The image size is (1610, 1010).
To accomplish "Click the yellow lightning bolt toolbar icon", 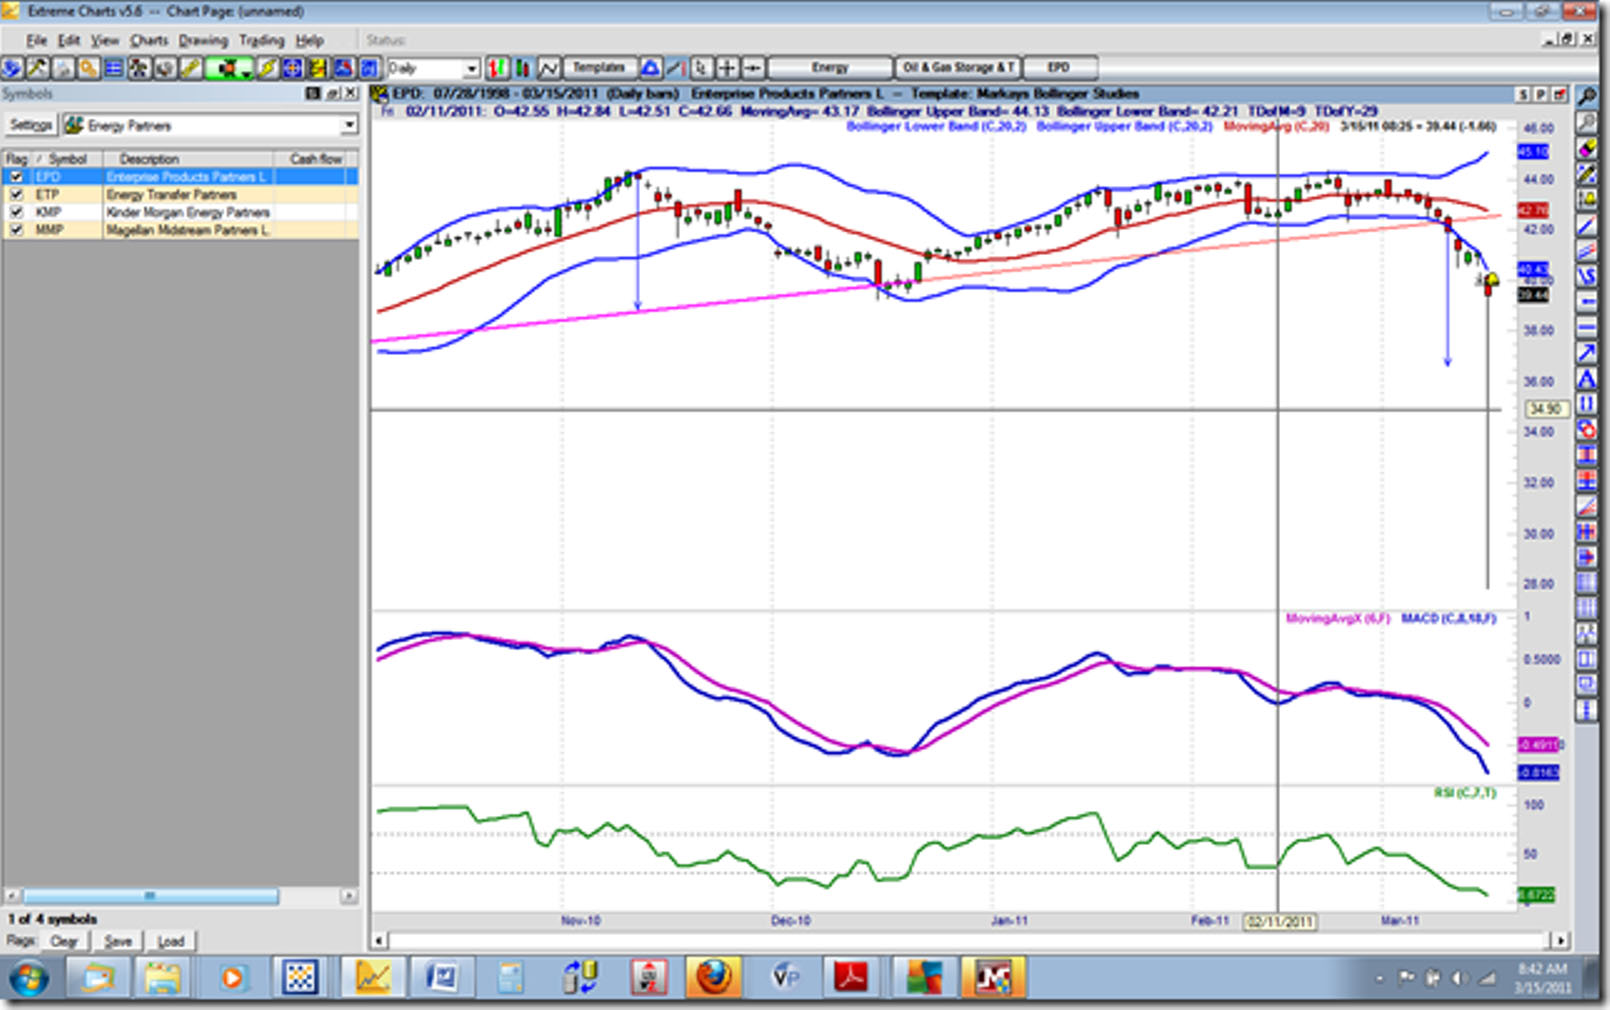I will [x=268, y=68].
